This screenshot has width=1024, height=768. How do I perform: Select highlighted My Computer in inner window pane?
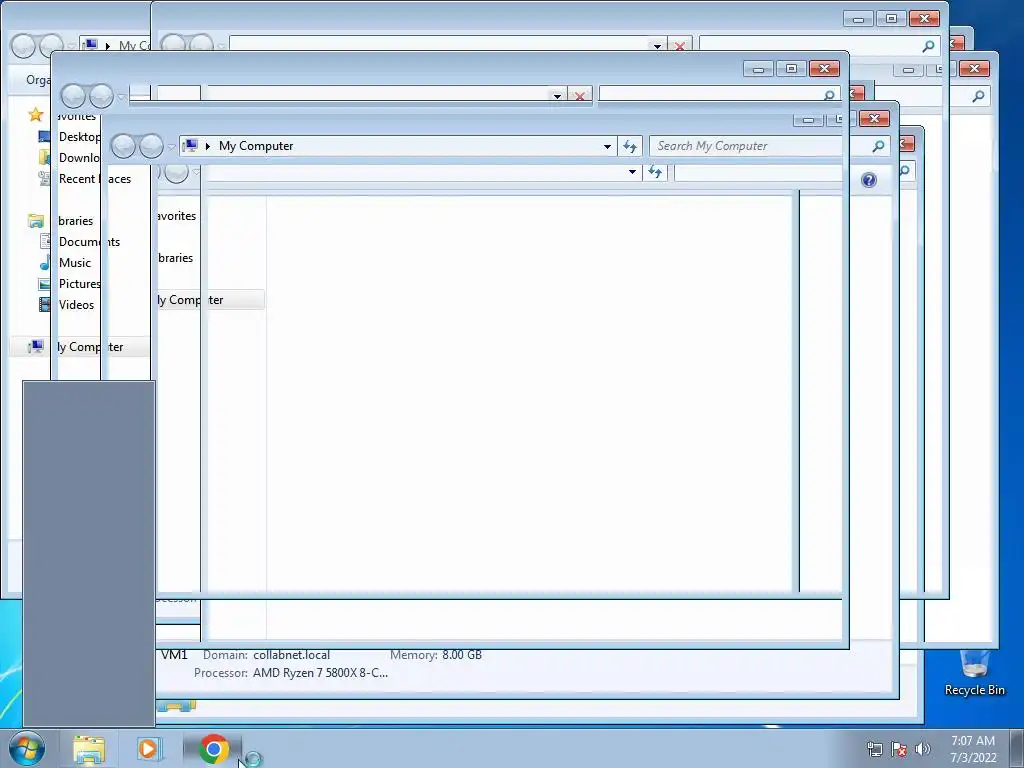210,300
